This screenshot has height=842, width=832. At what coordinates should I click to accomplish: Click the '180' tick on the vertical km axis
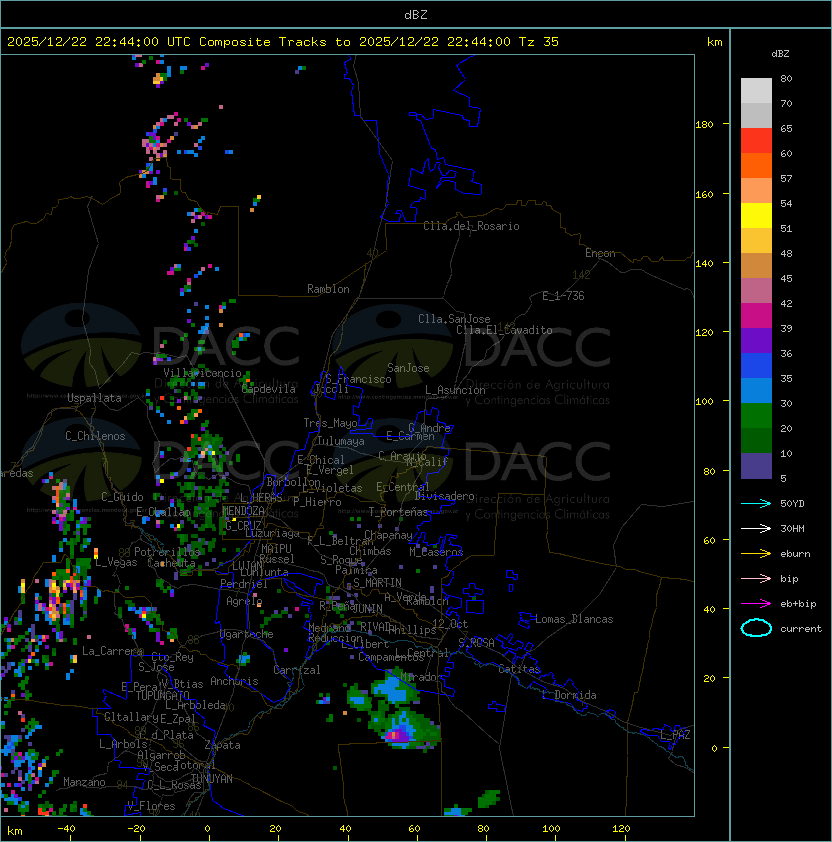coord(704,125)
